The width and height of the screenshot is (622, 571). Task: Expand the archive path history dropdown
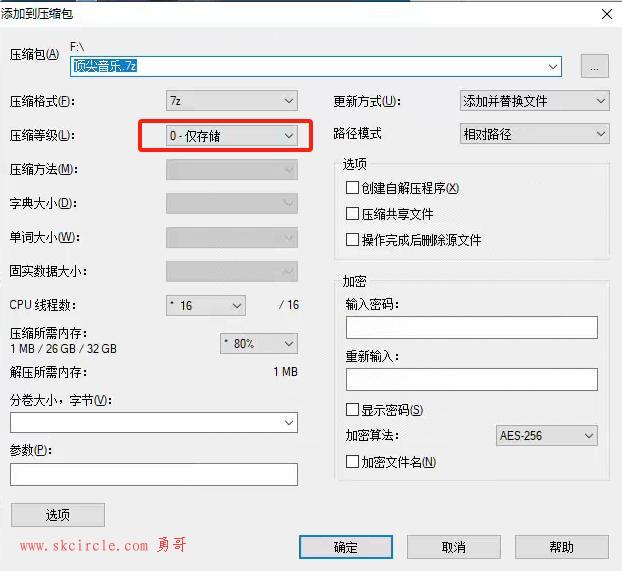tap(553, 67)
